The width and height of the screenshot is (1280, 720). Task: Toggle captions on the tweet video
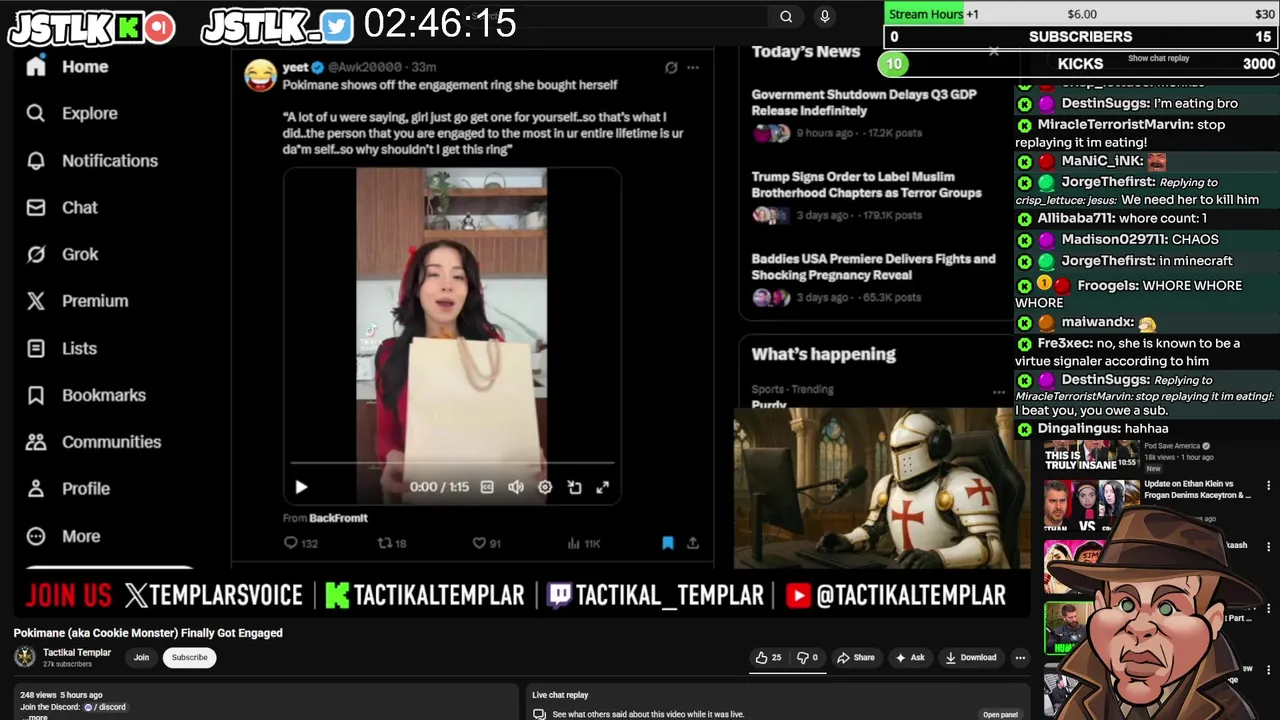point(487,487)
